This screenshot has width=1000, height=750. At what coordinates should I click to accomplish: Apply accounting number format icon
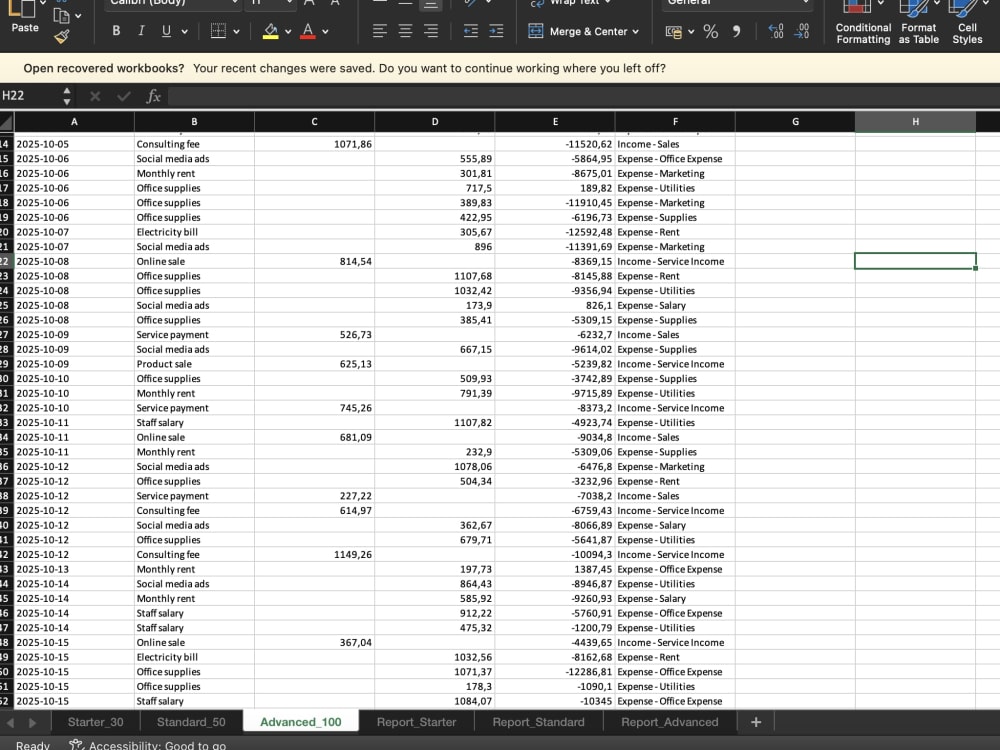(x=673, y=31)
